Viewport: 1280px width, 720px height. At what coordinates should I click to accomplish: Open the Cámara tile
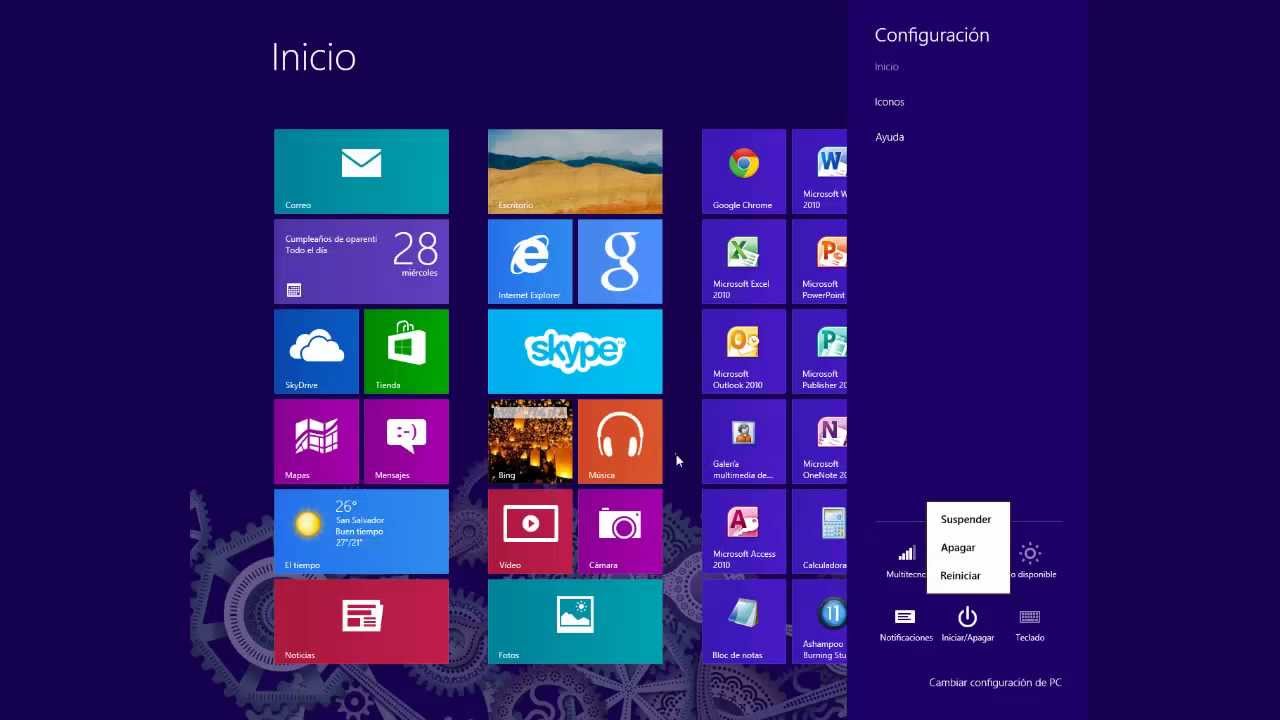click(x=620, y=531)
